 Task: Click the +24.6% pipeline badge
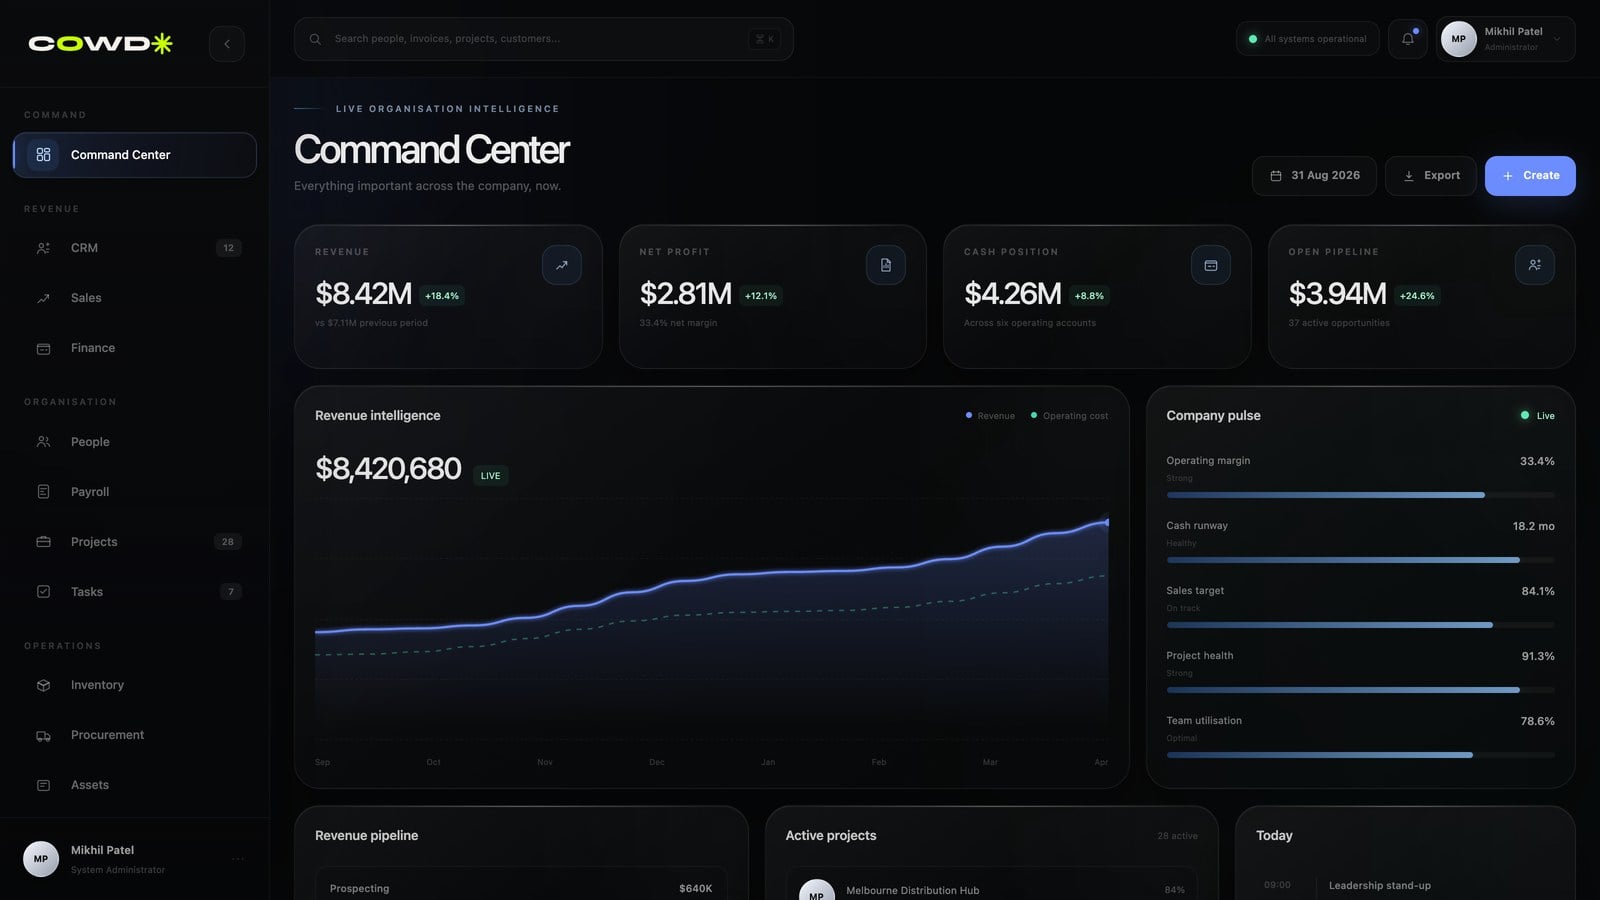[x=1417, y=296]
